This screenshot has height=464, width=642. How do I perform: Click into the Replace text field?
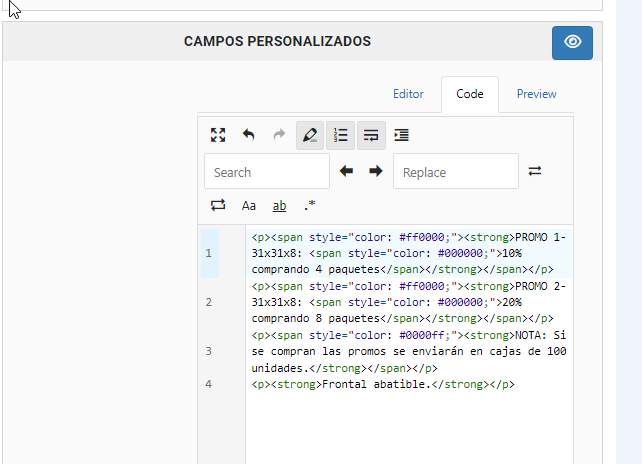455,172
